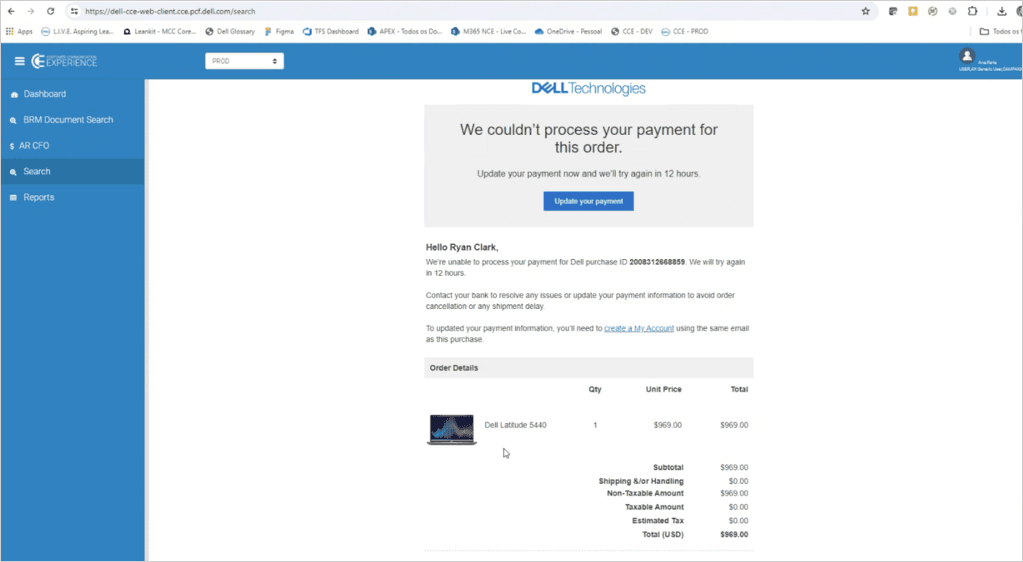
Task: Click the round beige extension icon
Action: click(x=933, y=11)
